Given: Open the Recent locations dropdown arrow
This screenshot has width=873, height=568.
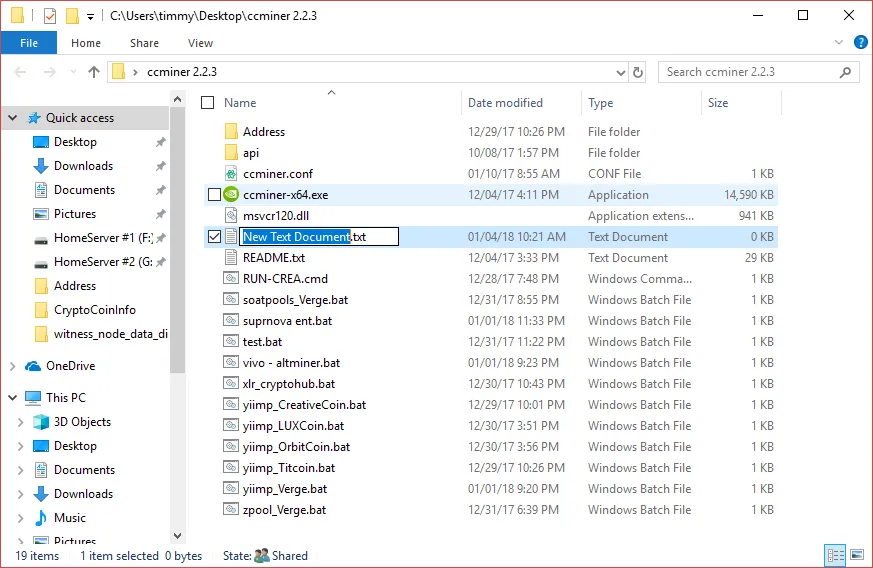Looking at the screenshot, I should pyautogui.click(x=73, y=72).
